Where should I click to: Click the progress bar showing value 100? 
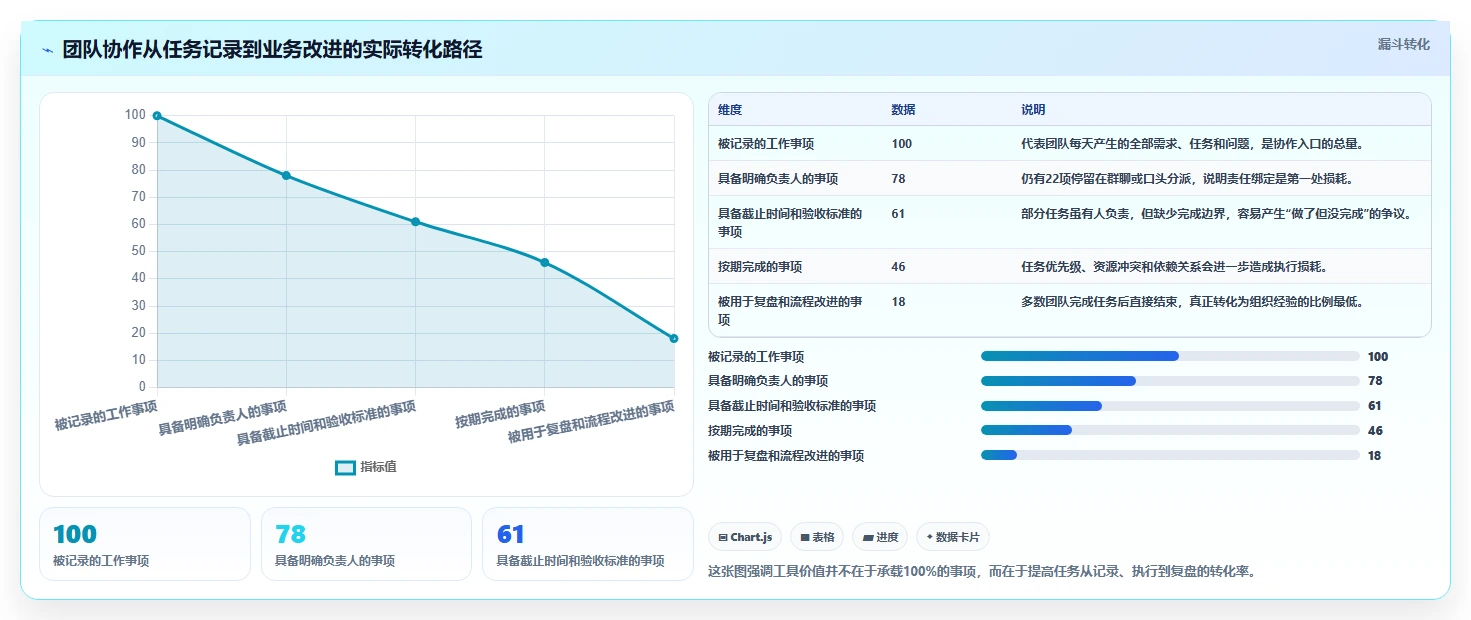point(1170,356)
